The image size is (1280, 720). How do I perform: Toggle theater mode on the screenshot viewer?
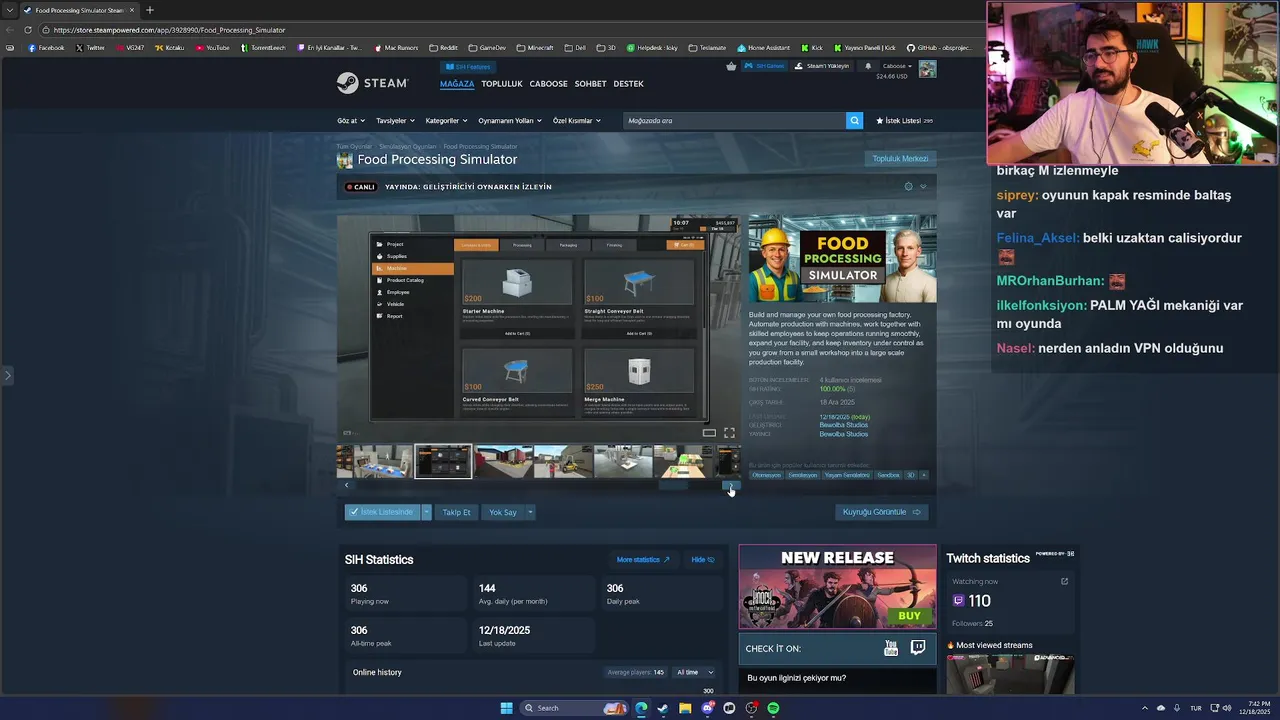click(x=709, y=433)
